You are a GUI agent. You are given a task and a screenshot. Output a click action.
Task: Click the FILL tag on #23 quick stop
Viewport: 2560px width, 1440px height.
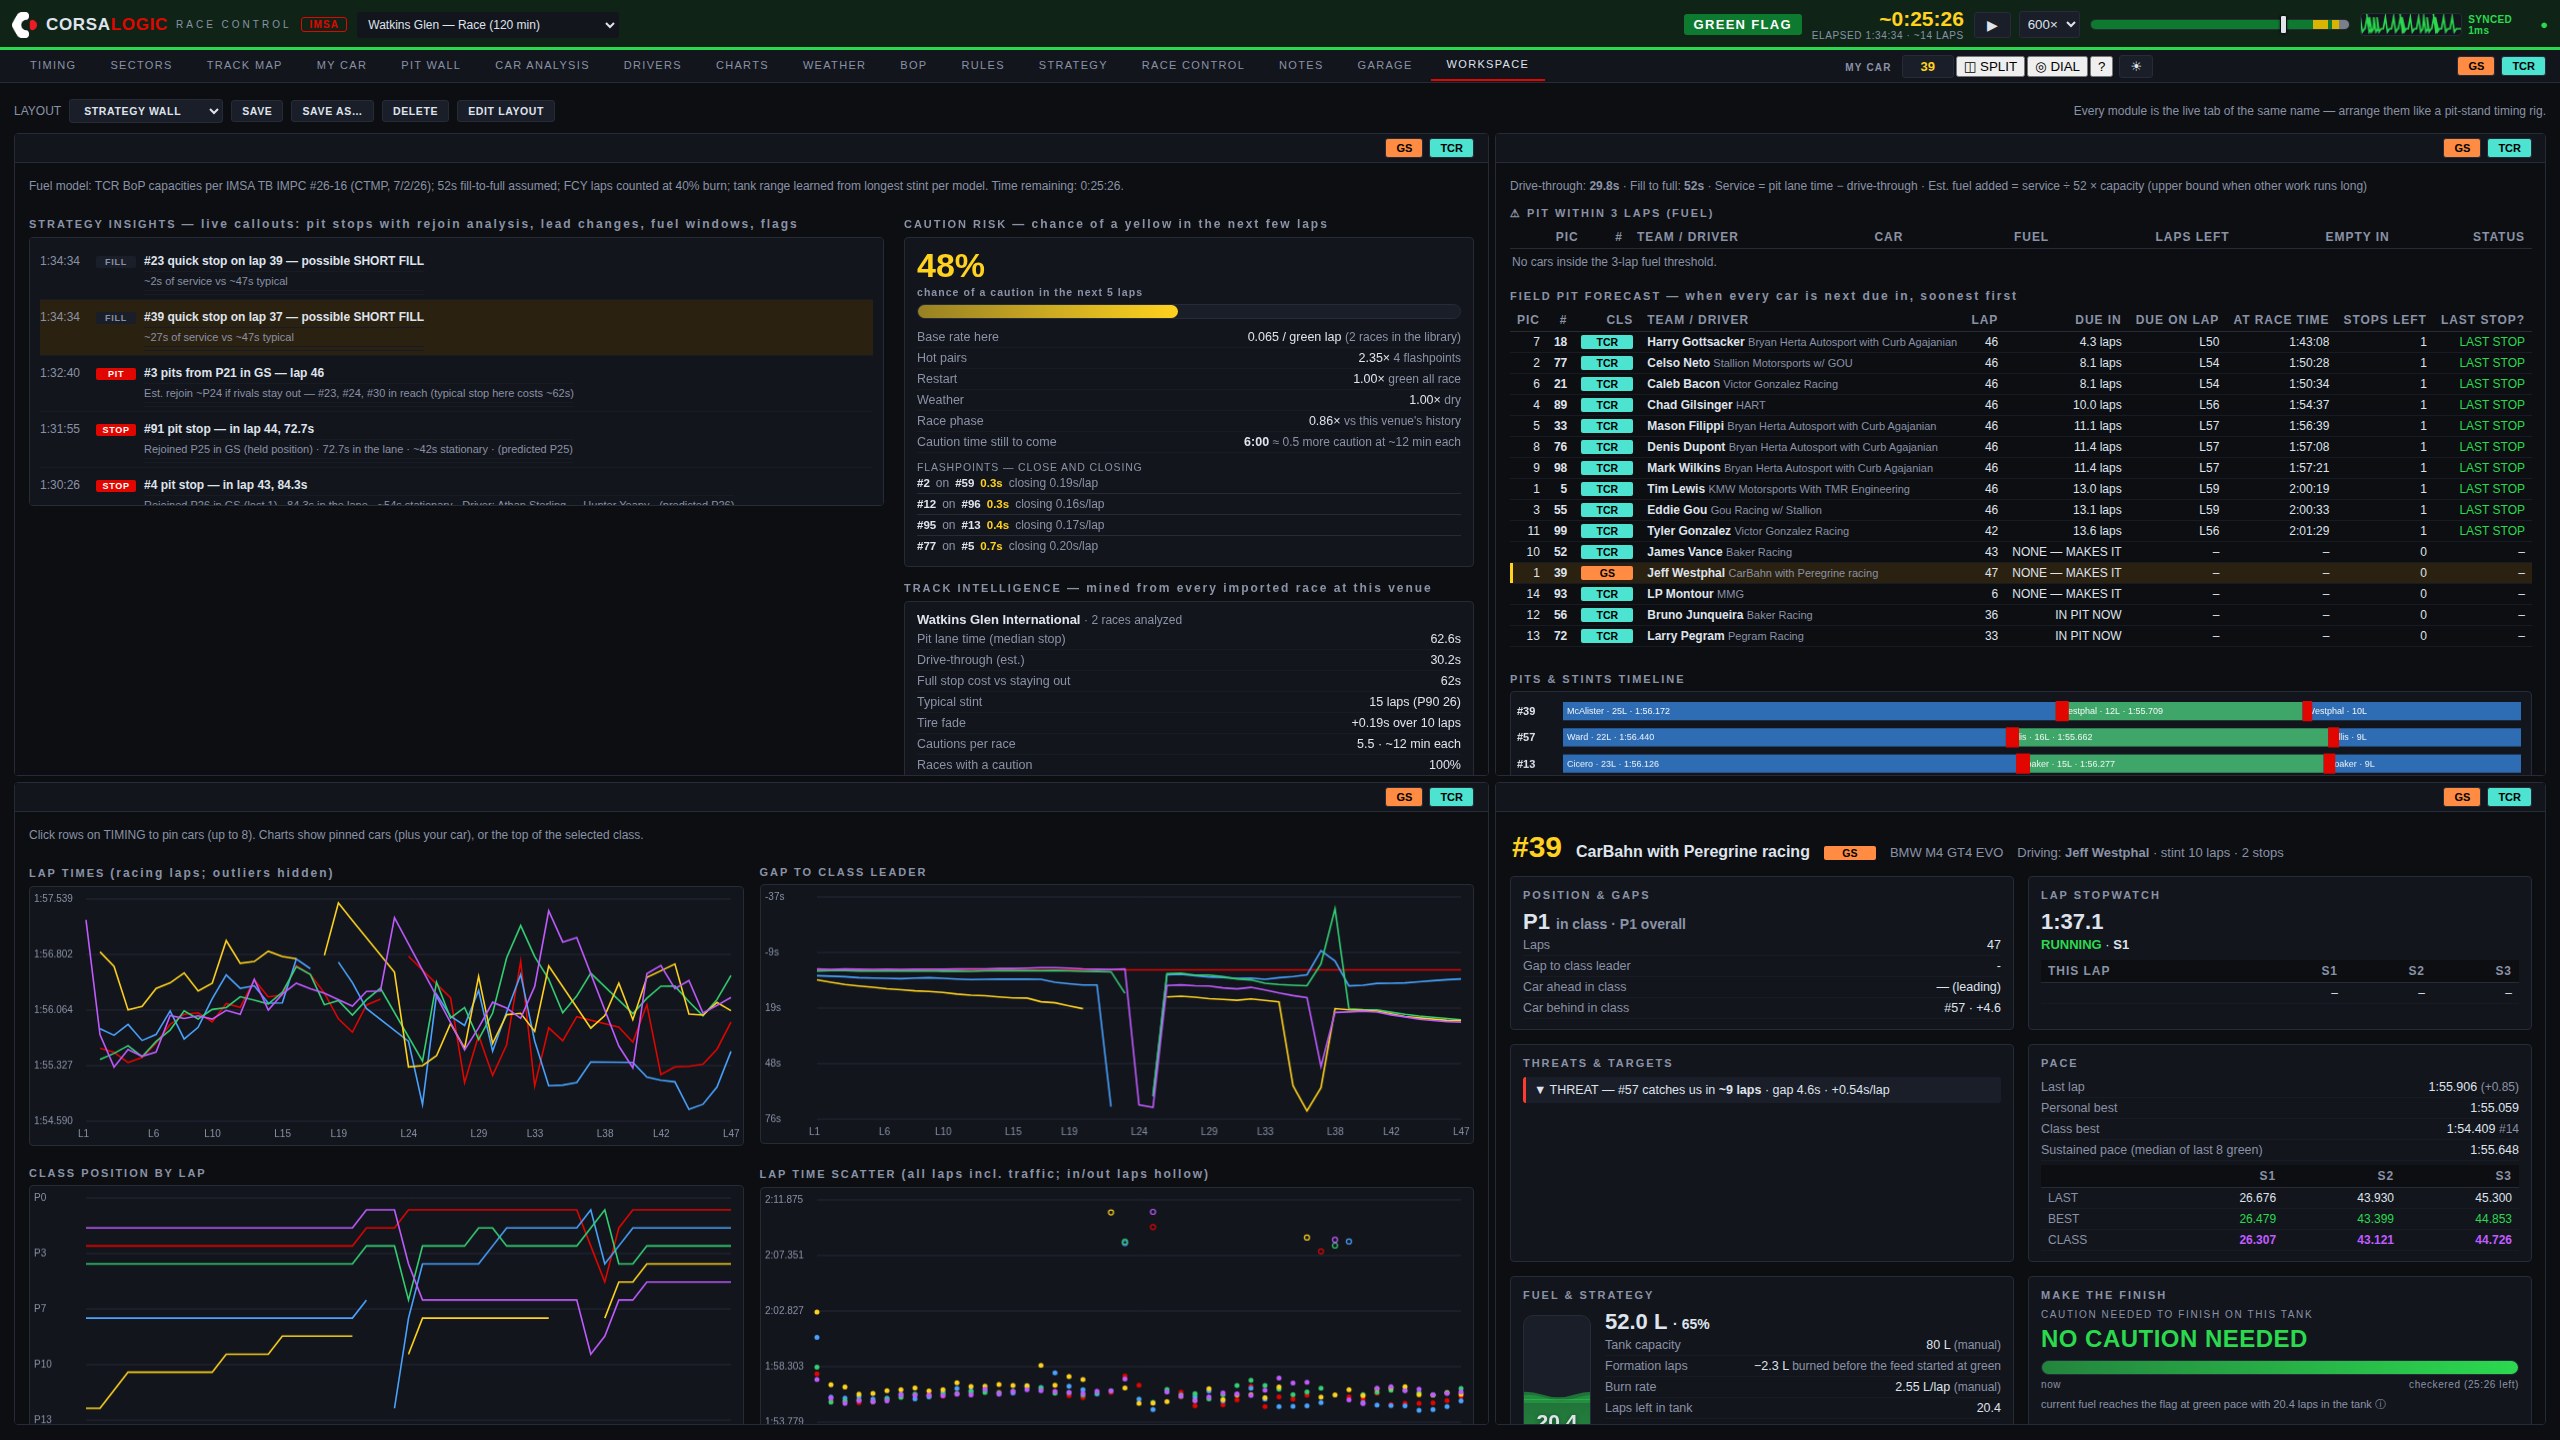116,262
